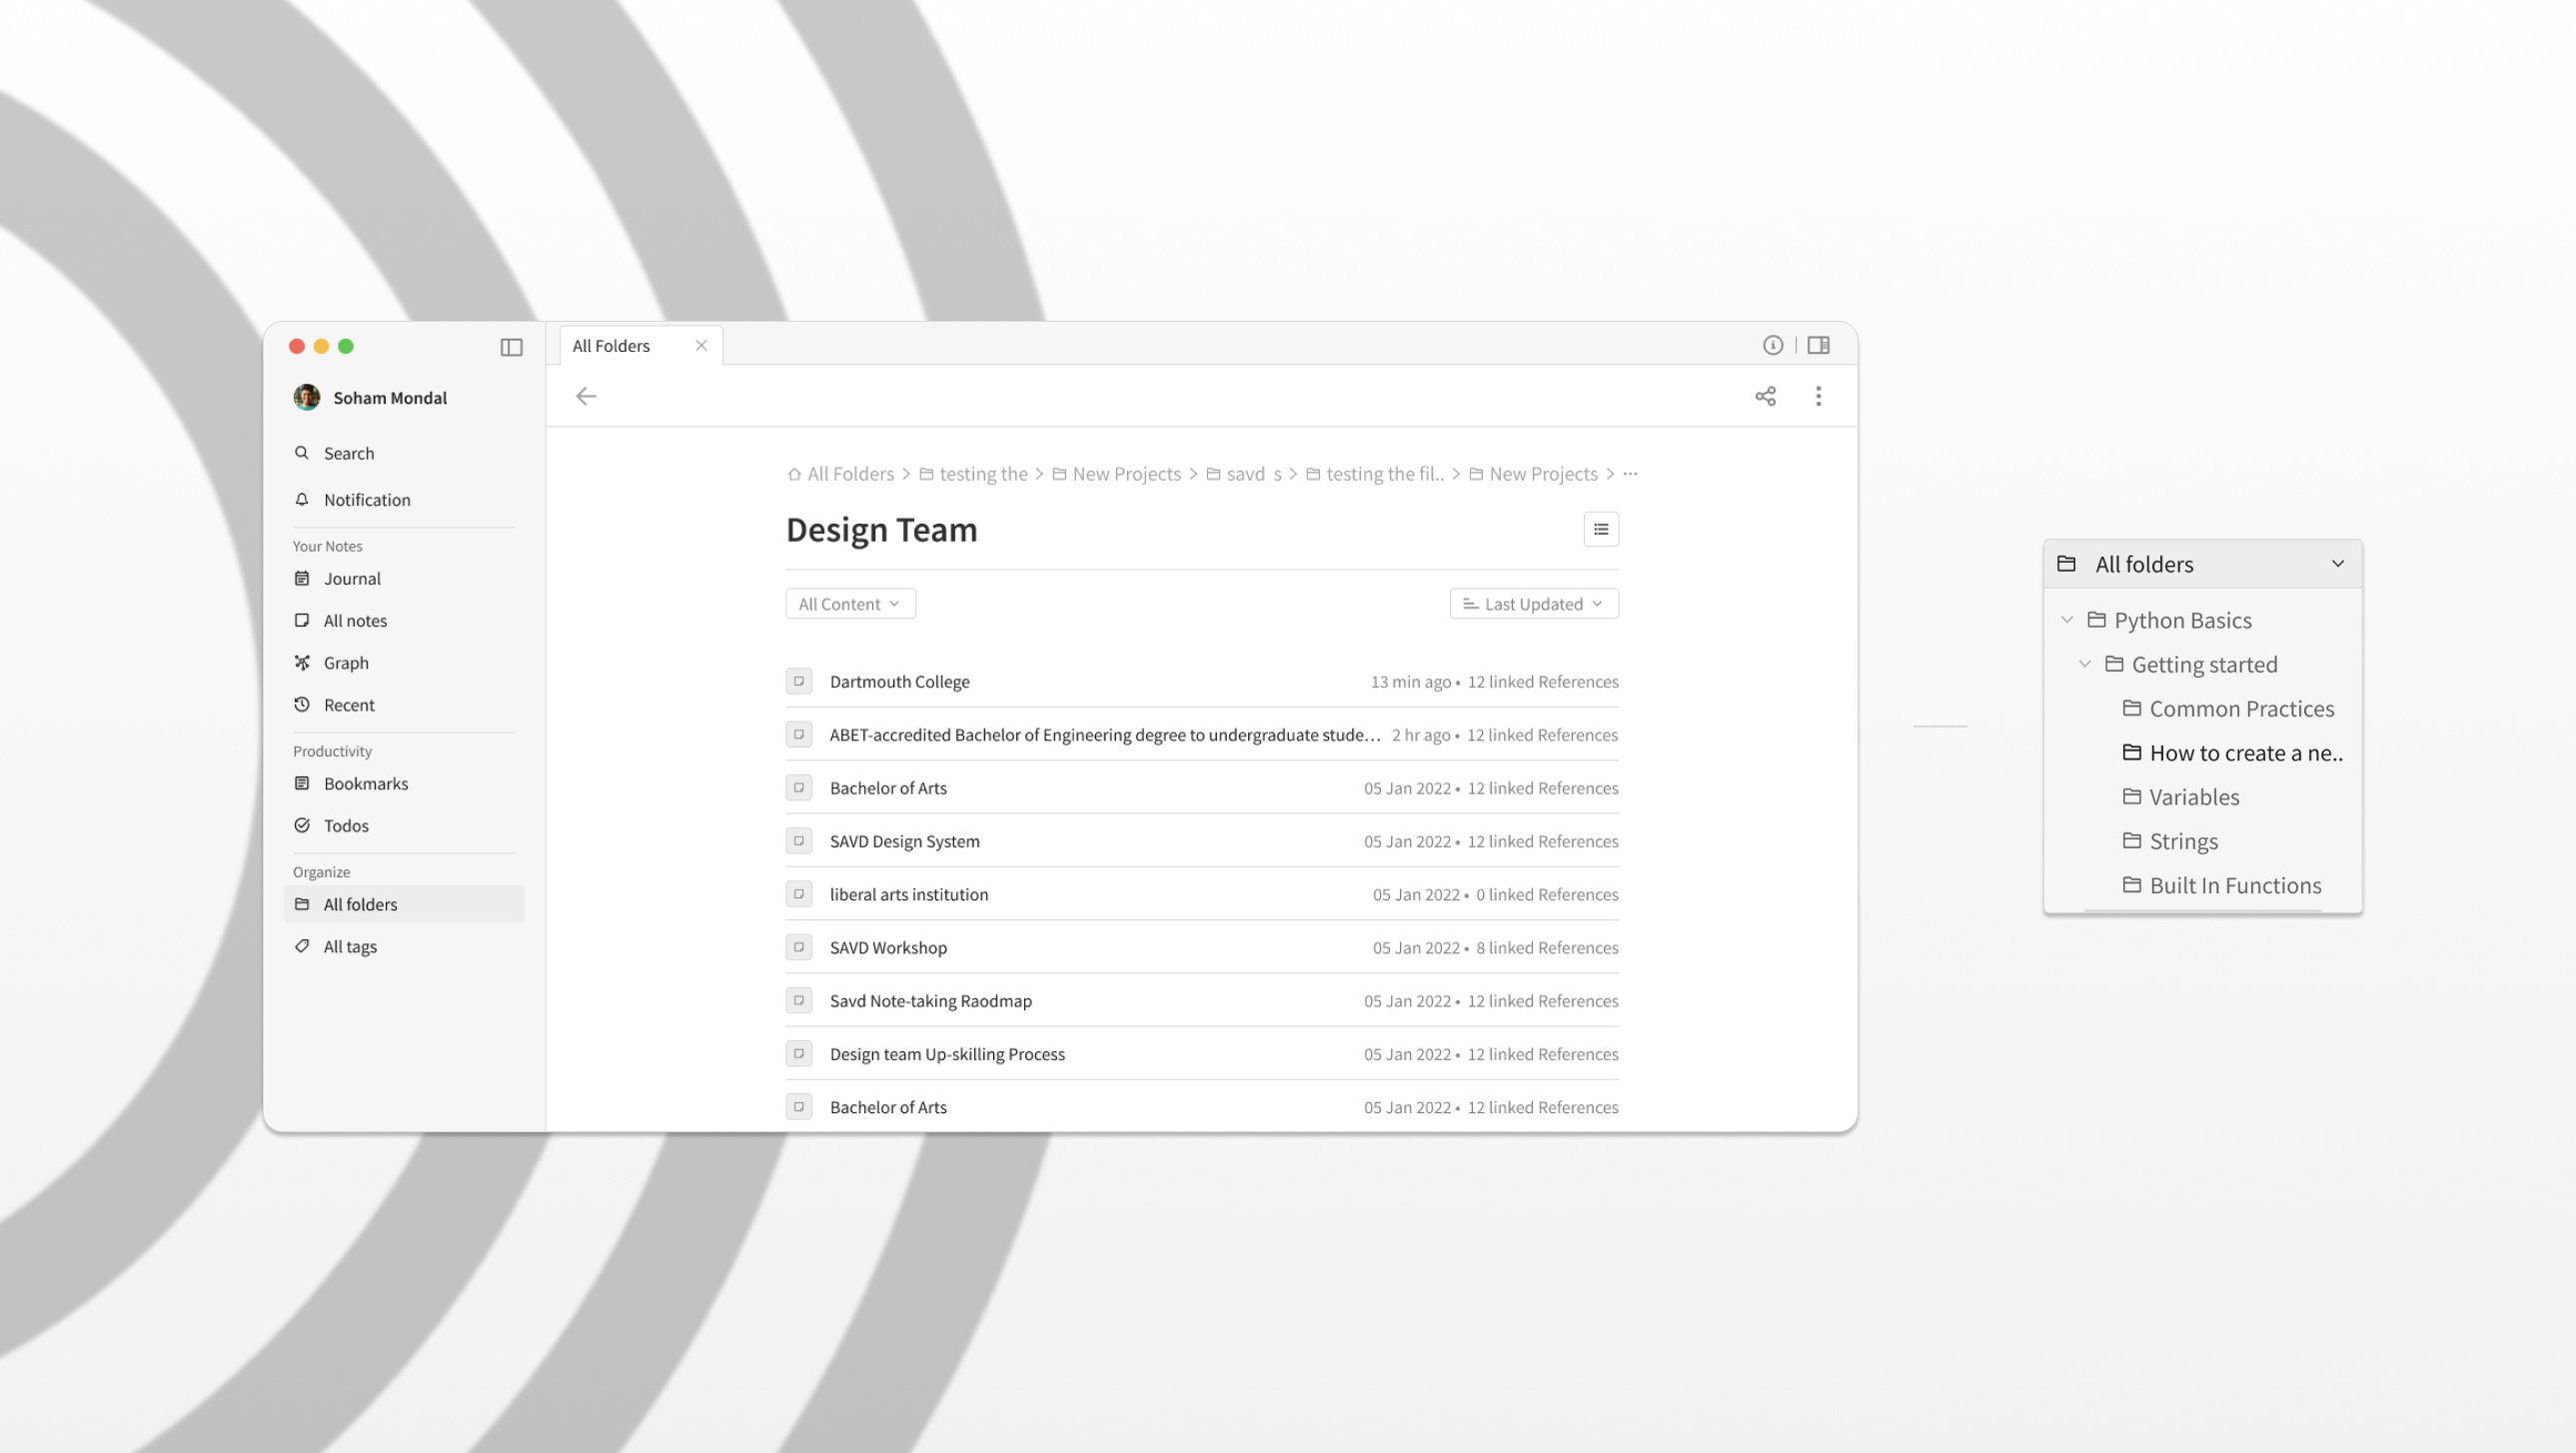Click the info circle icon

(1772, 345)
